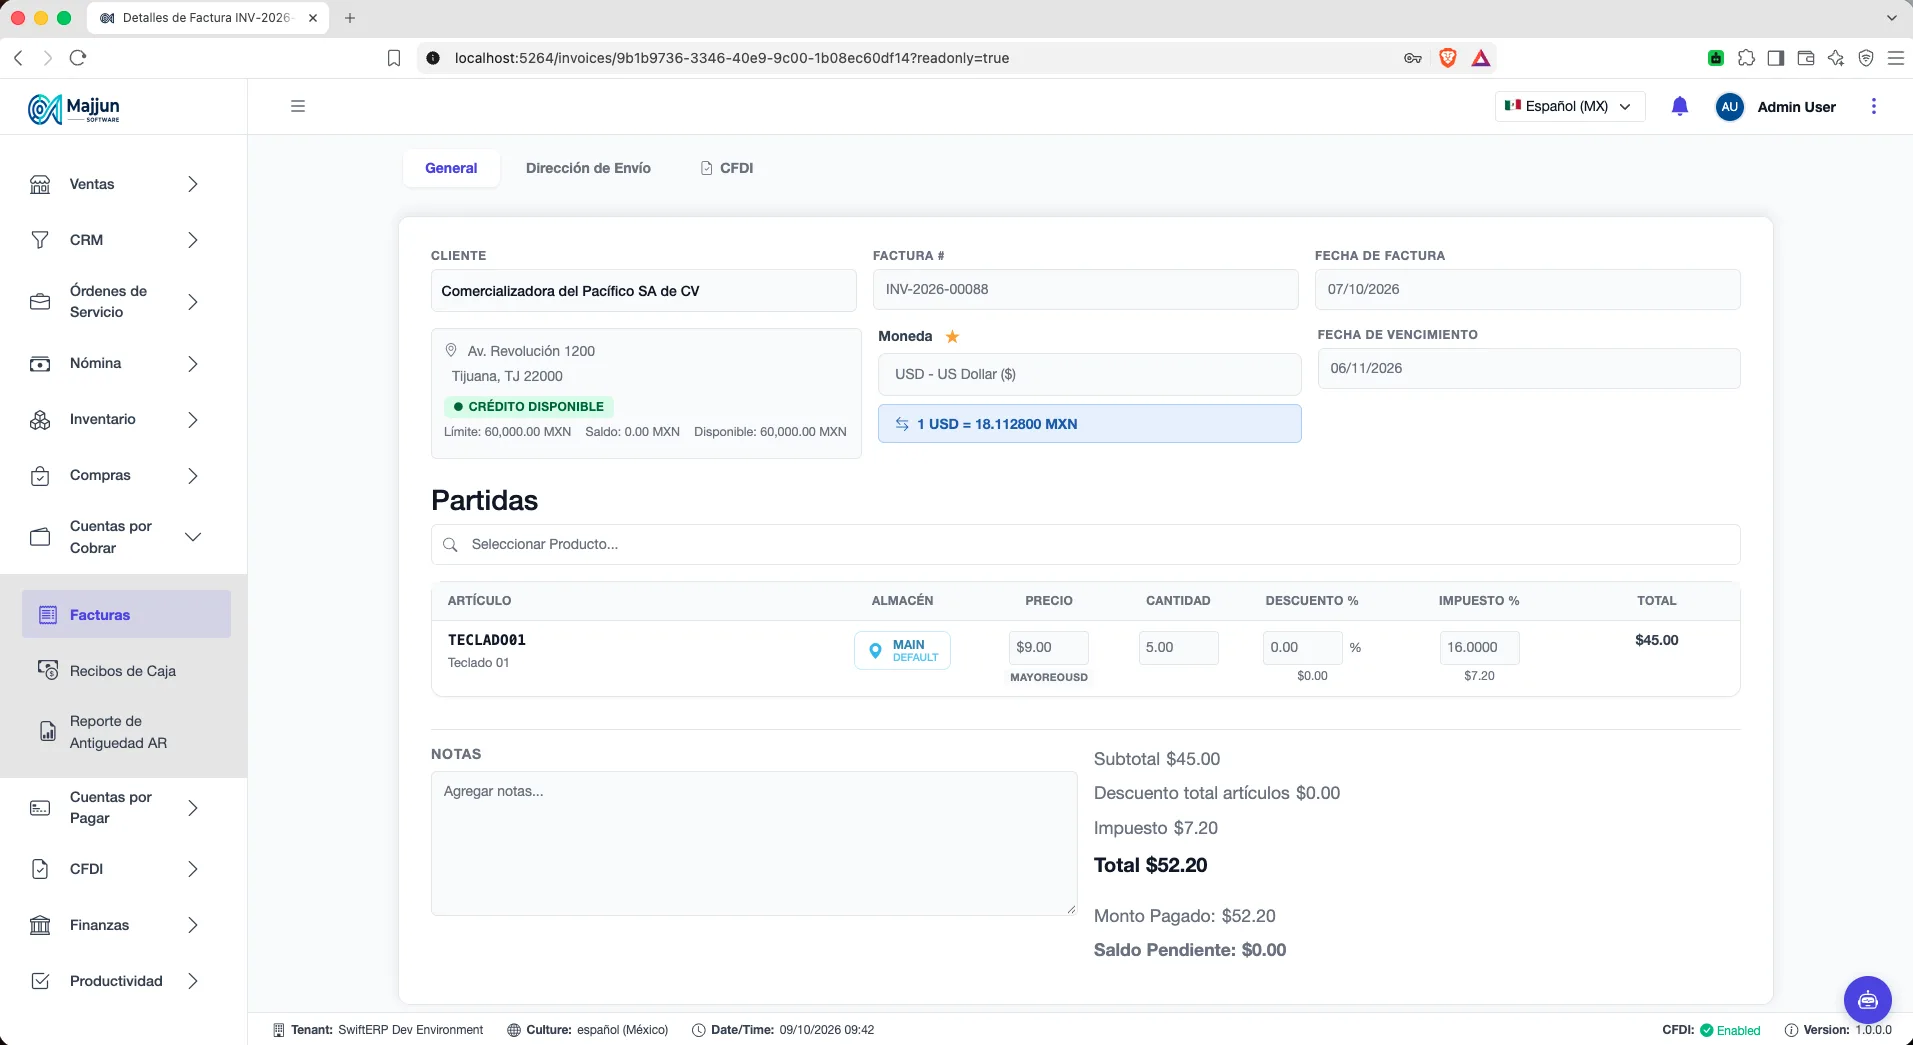The width and height of the screenshot is (1913, 1045).
Task: Click the Agregar notas text area
Action: pyautogui.click(x=754, y=842)
